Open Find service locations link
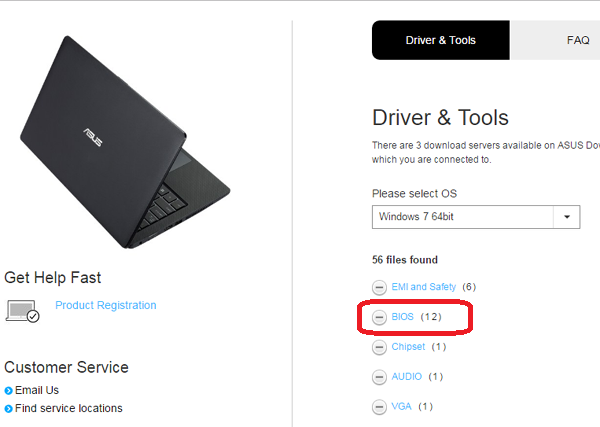Screen dimensions: 600x427 point(70,408)
